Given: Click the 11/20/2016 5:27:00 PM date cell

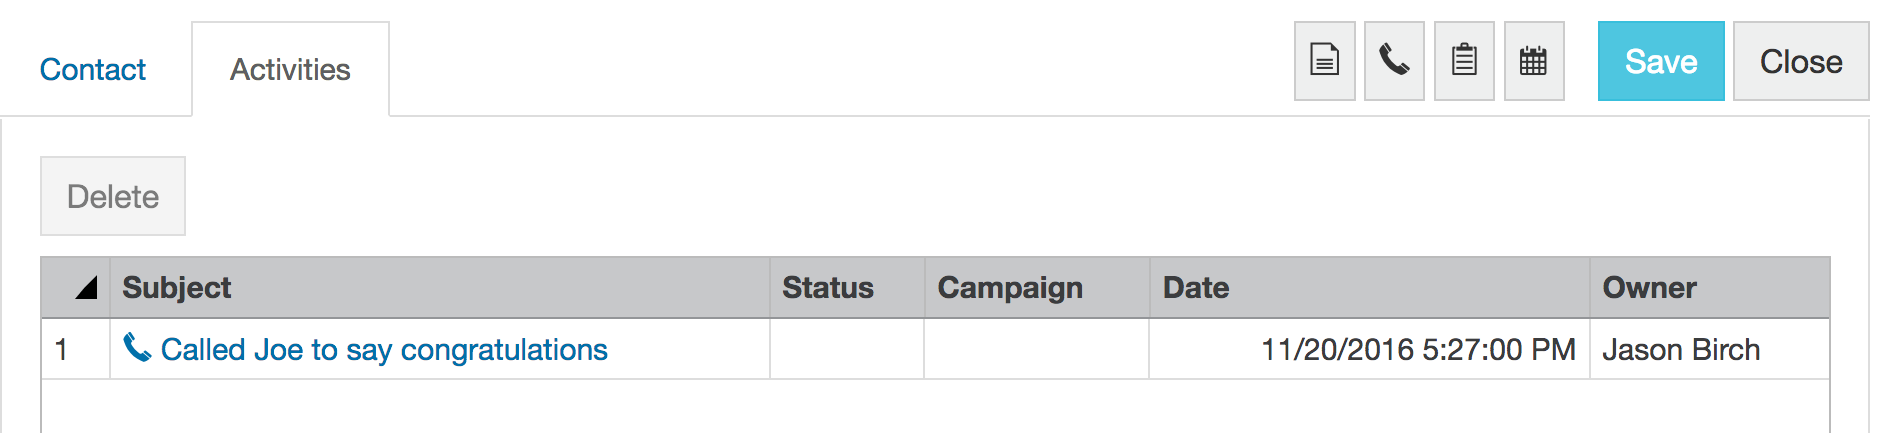Looking at the screenshot, I should [1418, 349].
